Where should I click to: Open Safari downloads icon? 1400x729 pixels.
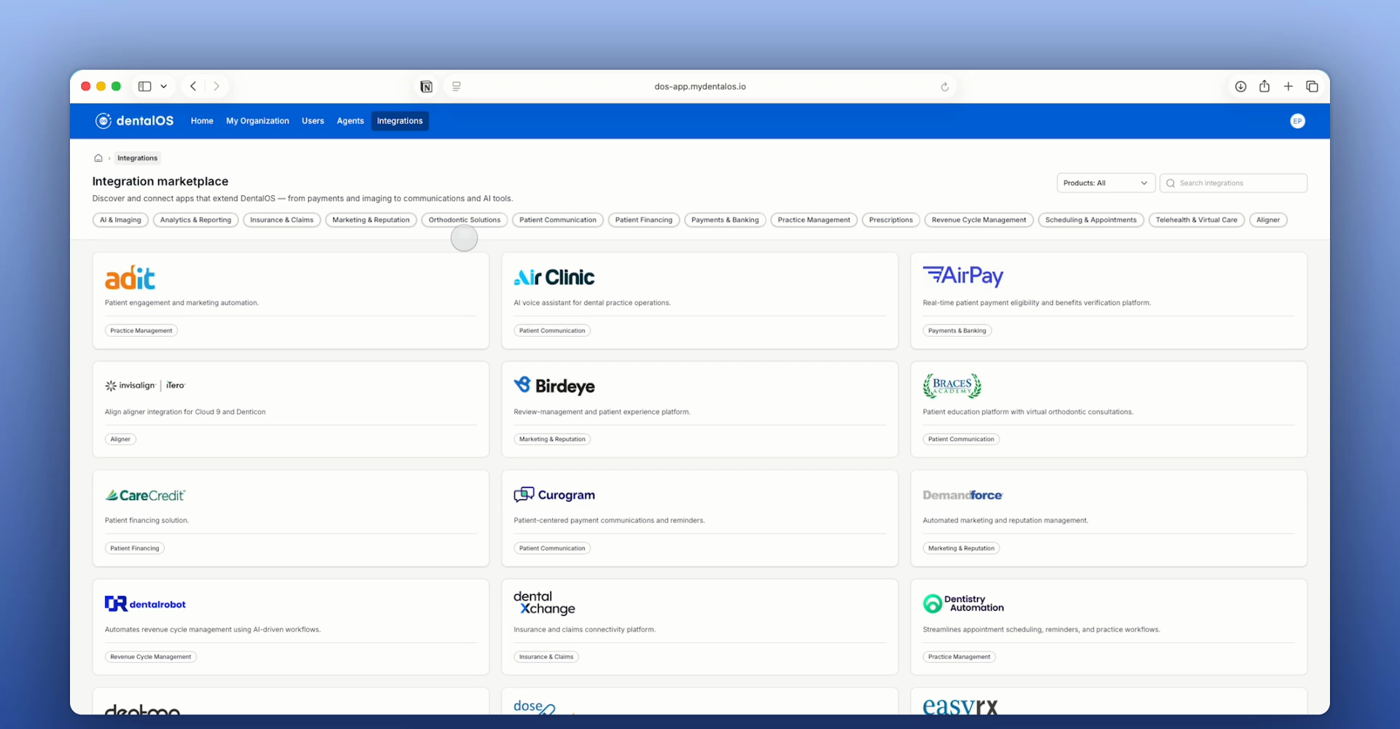pos(1240,87)
